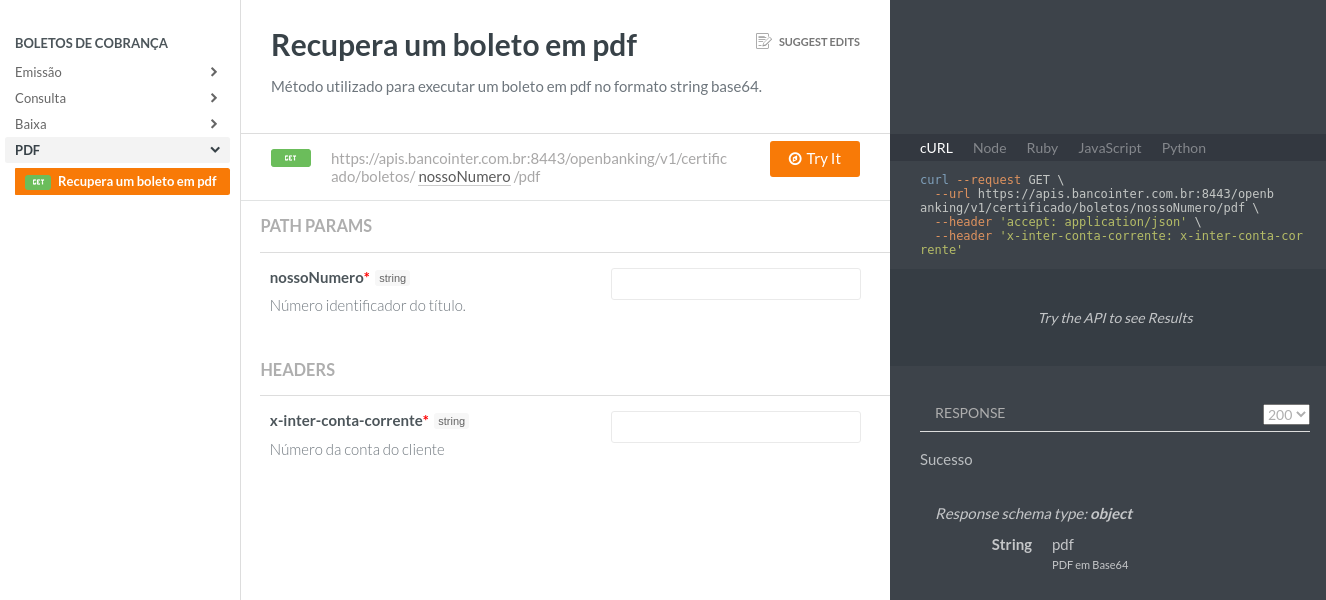Switch to the Python code tab
The width and height of the screenshot is (1326, 600).
(x=1183, y=148)
